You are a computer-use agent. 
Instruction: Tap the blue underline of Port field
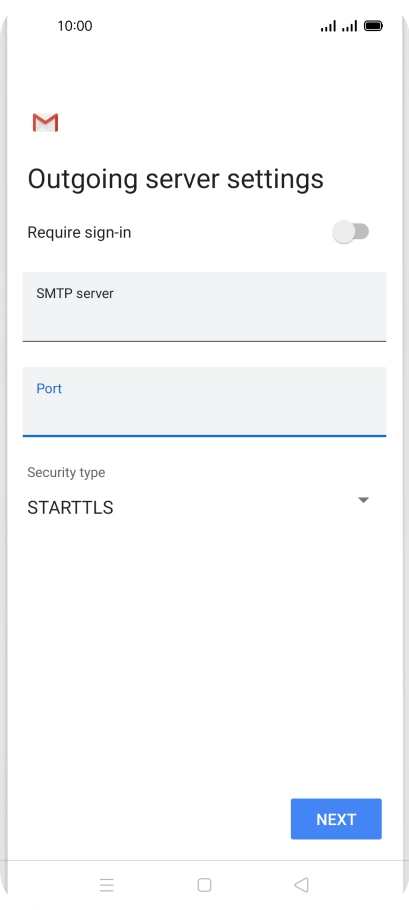204,435
